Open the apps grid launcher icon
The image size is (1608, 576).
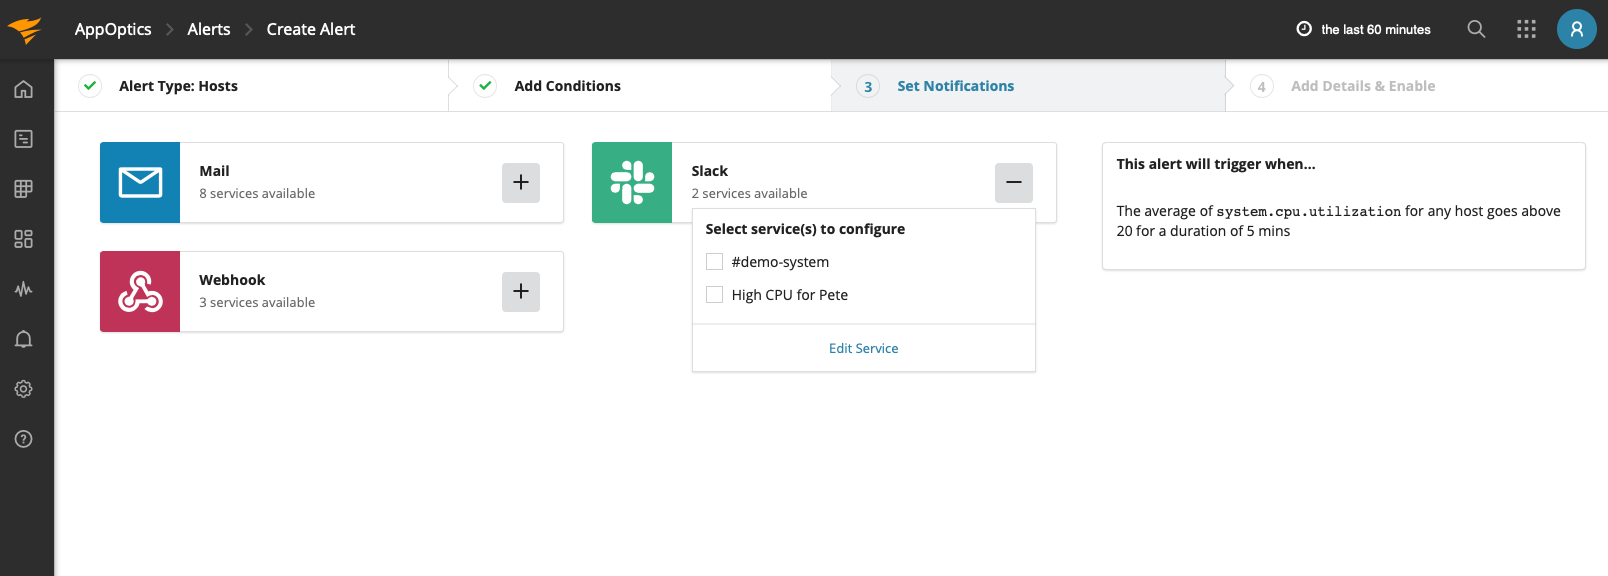(1526, 29)
